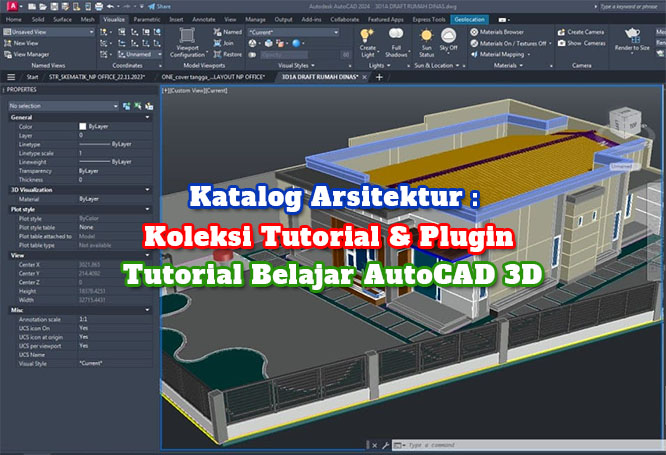Viewport: 666px width, 455px height.
Task: Click the Create Camera icon
Action: pyautogui.click(x=561, y=32)
